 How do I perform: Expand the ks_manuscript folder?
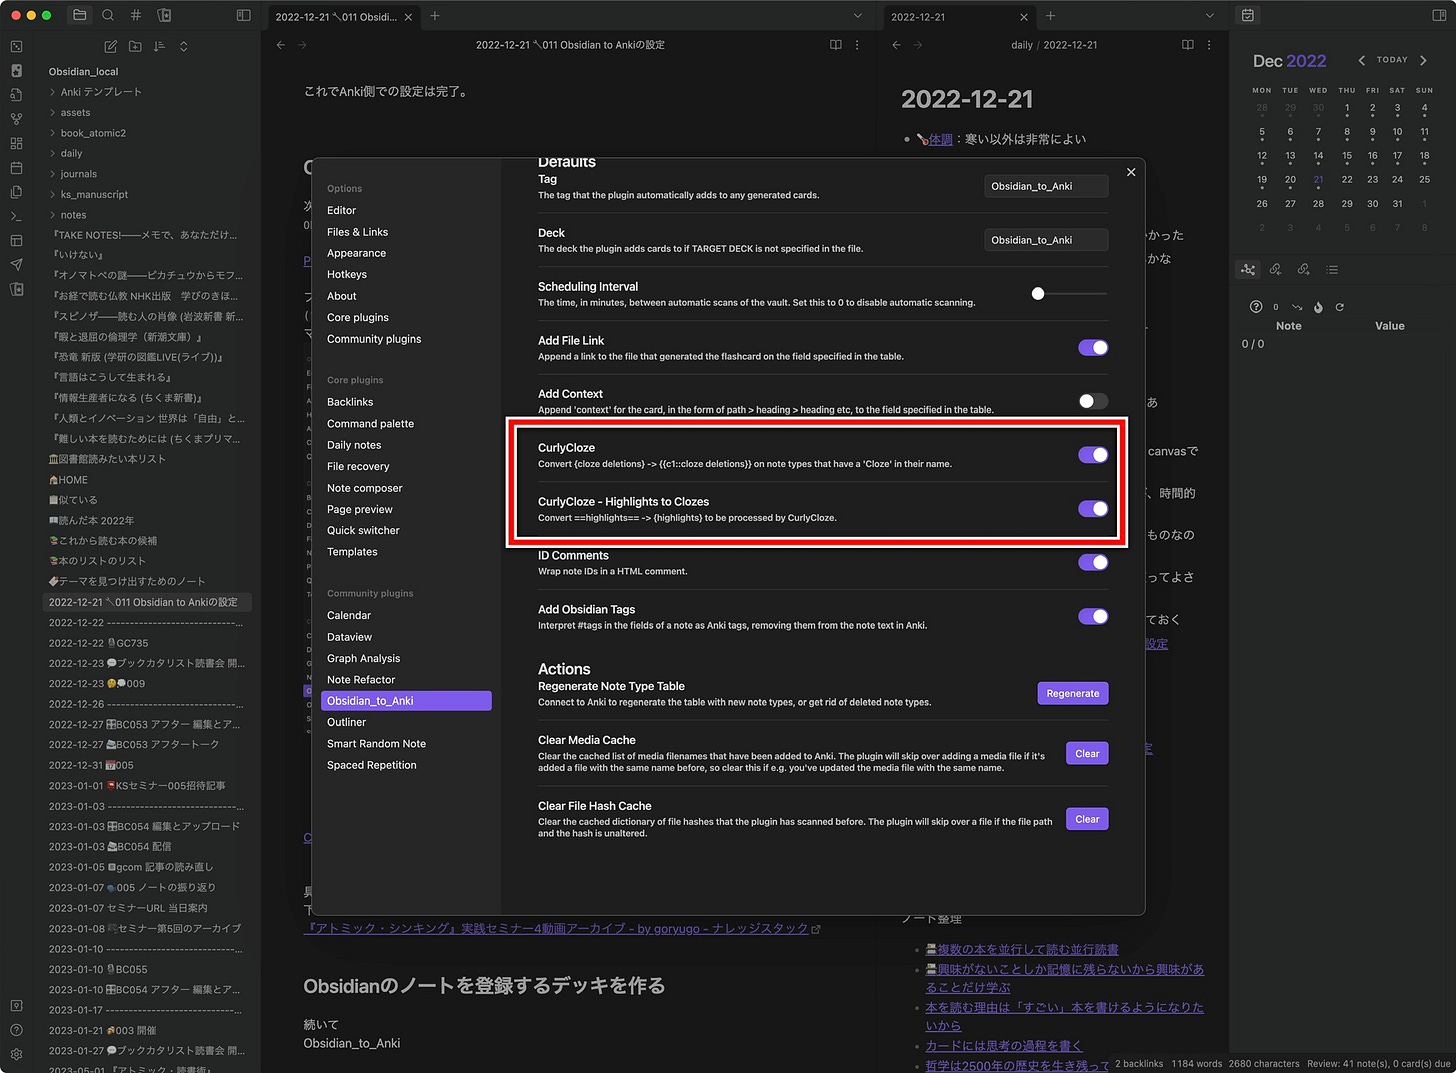point(94,195)
